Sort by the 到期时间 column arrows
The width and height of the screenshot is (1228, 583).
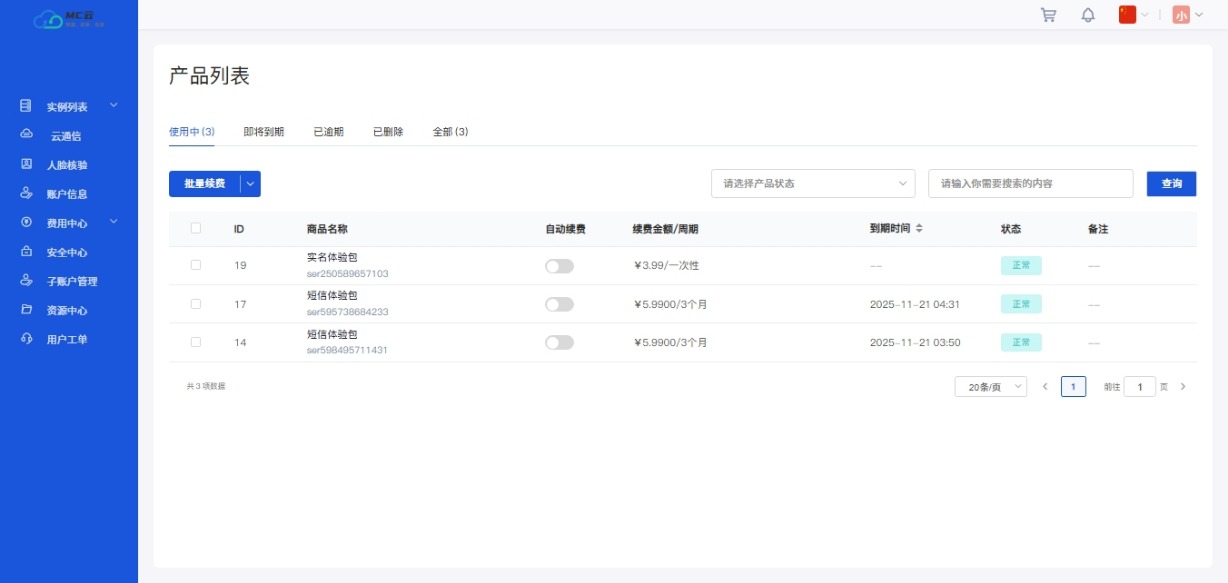point(919,229)
